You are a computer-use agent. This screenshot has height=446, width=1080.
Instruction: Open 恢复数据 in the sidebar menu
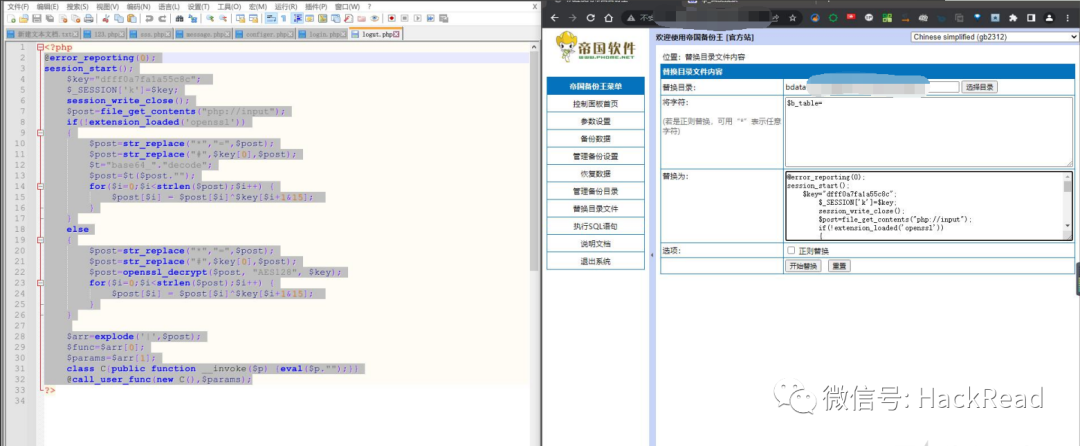(595, 173)
